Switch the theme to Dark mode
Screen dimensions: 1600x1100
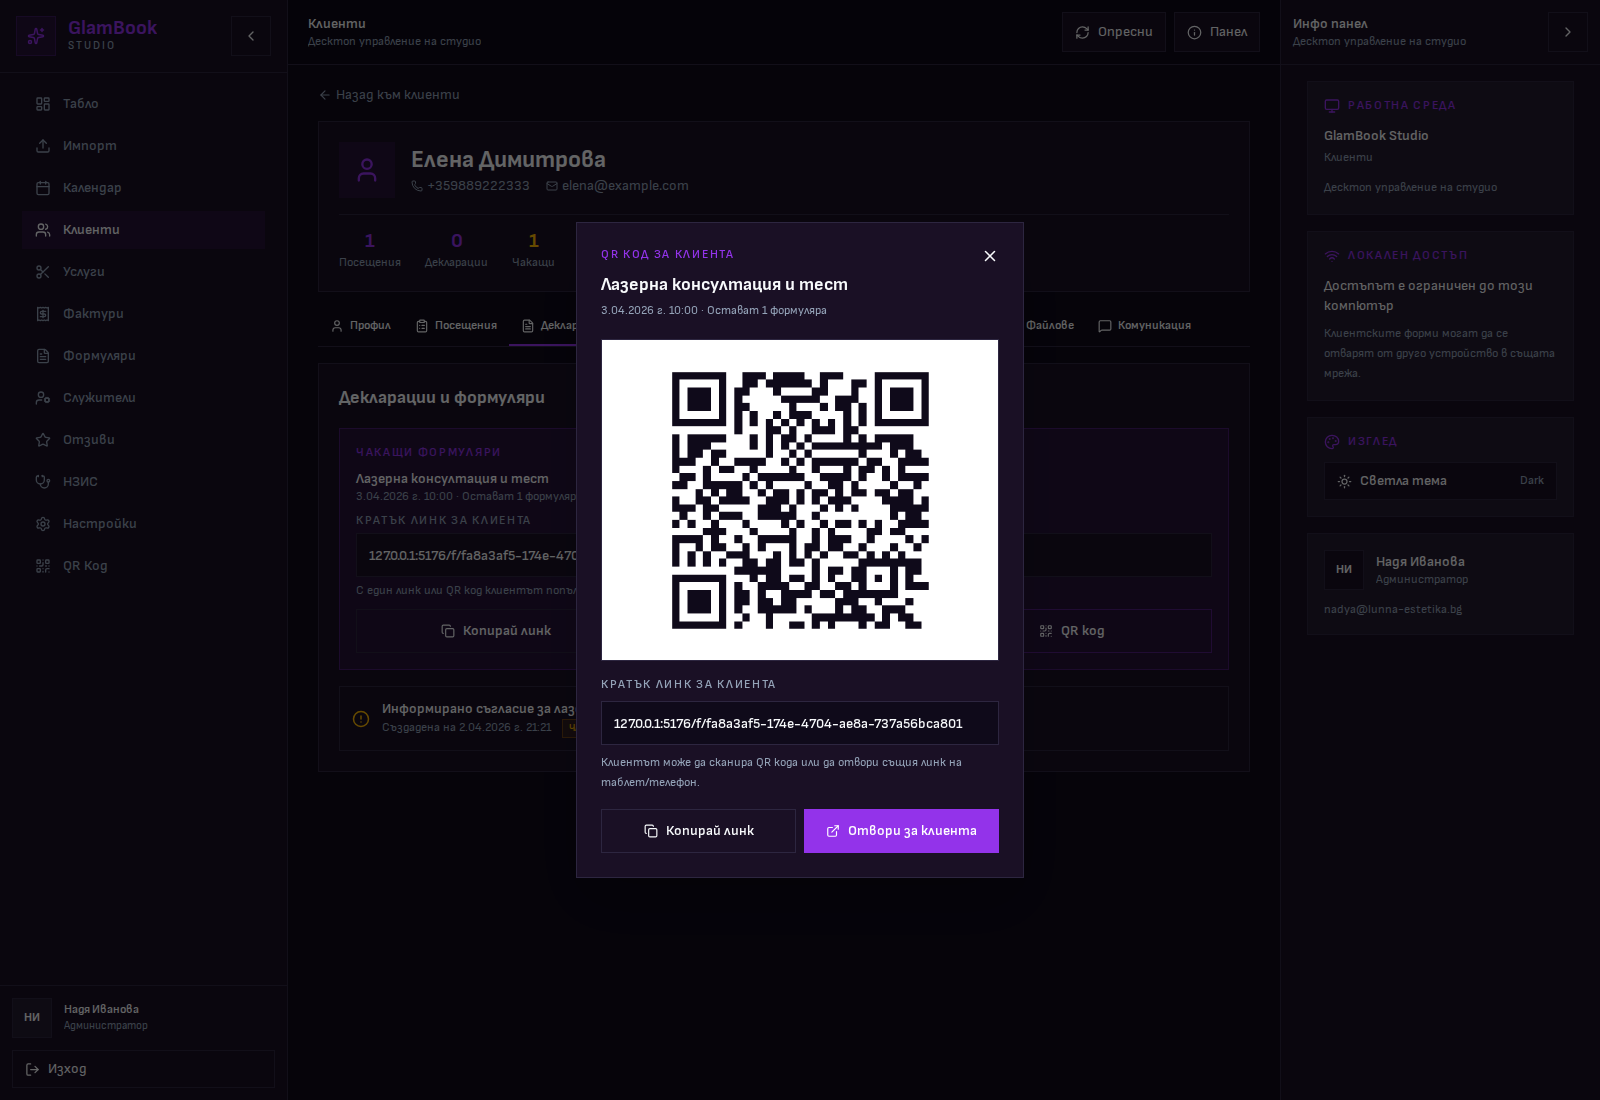(1531, 480)
